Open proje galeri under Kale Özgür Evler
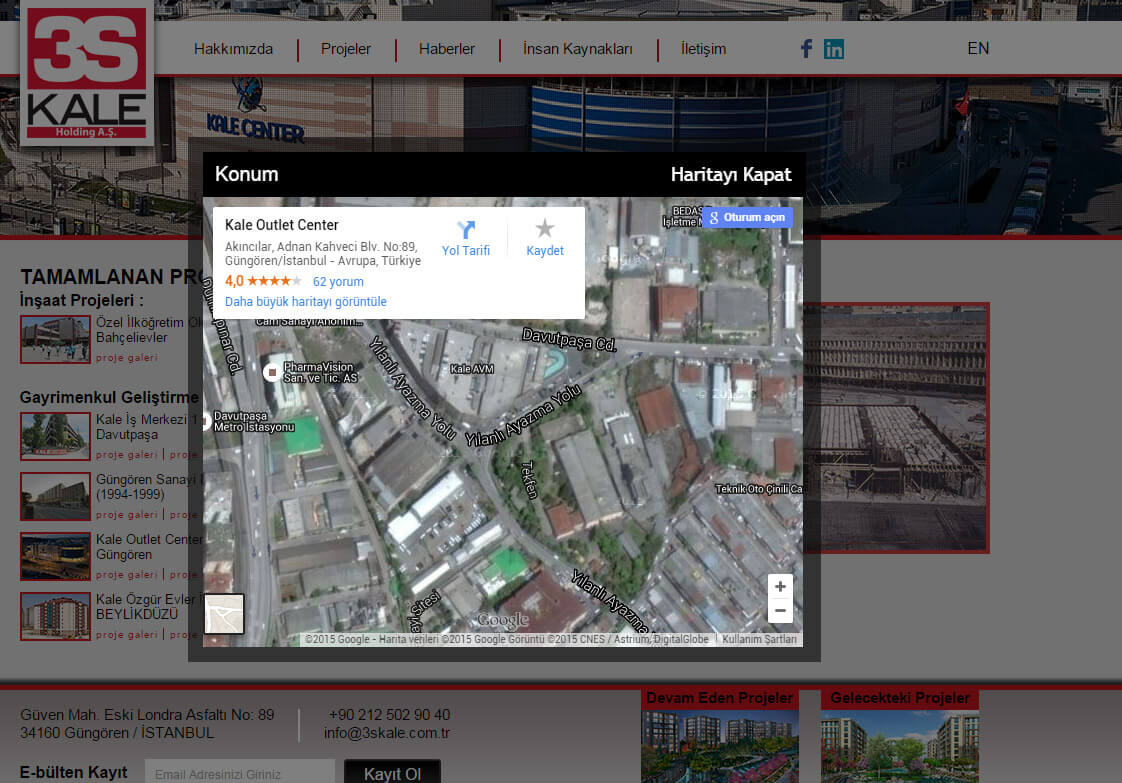The image size is (1122, 783). click(x=127, y=635)
